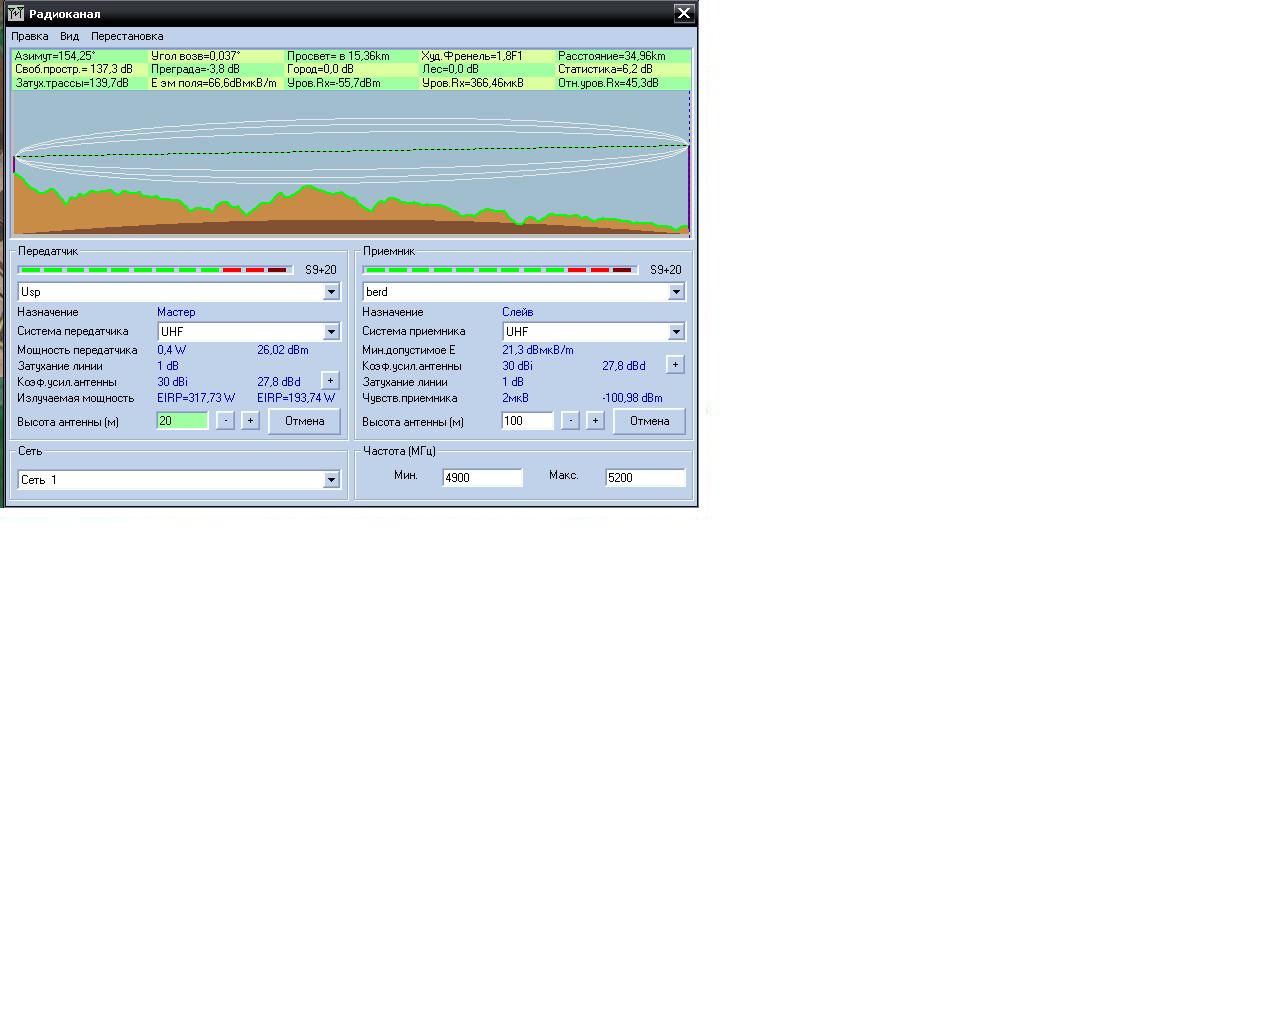
Task: Open the Правка menu
Action: pyautogui.click(x=30, y=36)
